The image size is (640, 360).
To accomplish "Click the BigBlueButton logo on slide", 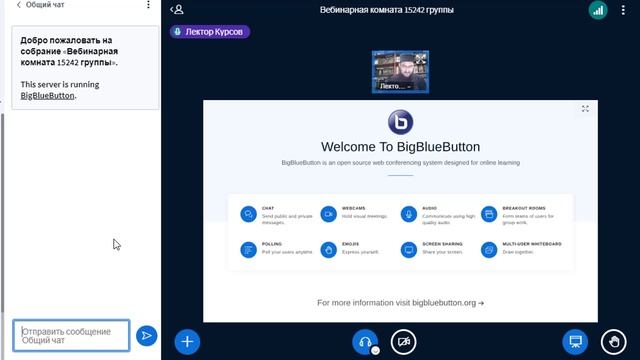I will (400, 122).
